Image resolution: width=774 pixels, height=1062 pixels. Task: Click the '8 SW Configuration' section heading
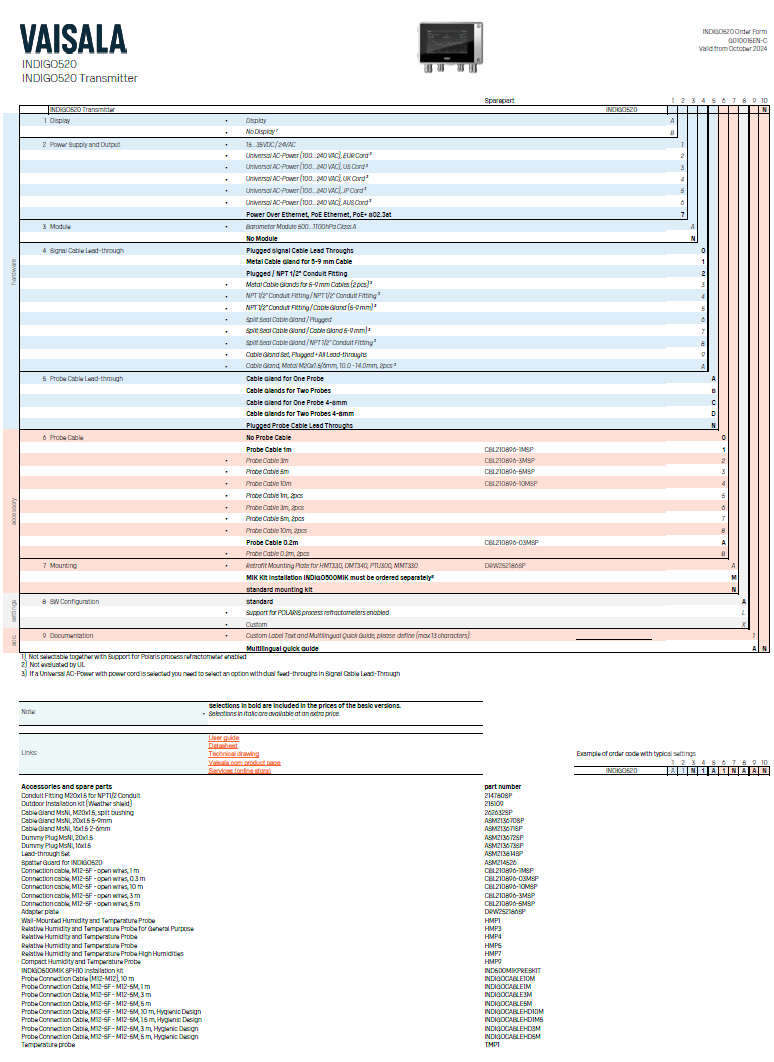coord(70,601)
